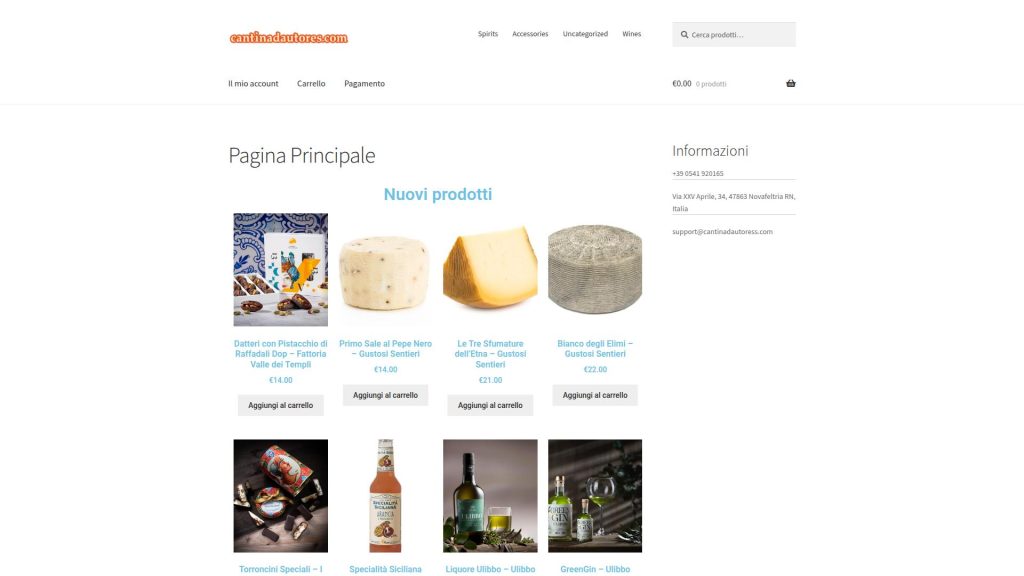This screenshot has height=576, width=1024.
Task: Open the Datteri con Pistacchio product image
Action: coord(281,270)
